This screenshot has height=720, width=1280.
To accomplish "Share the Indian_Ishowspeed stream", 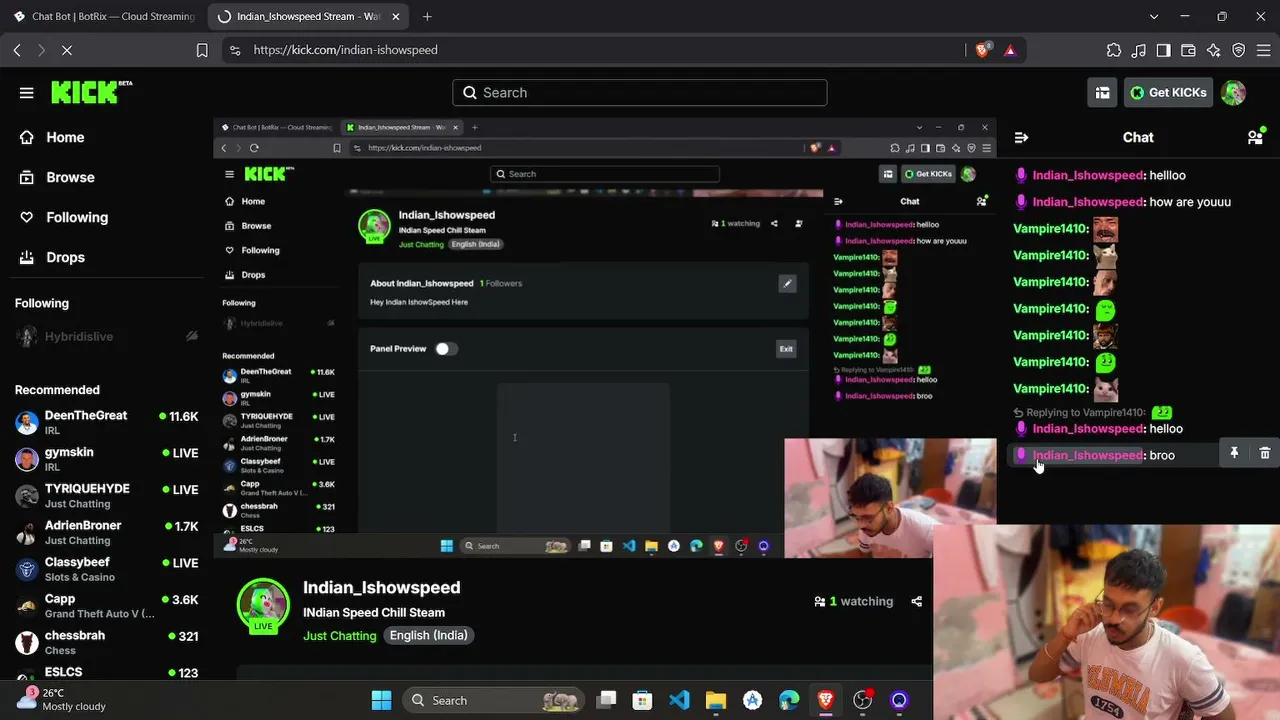I will tap(916, 601).
